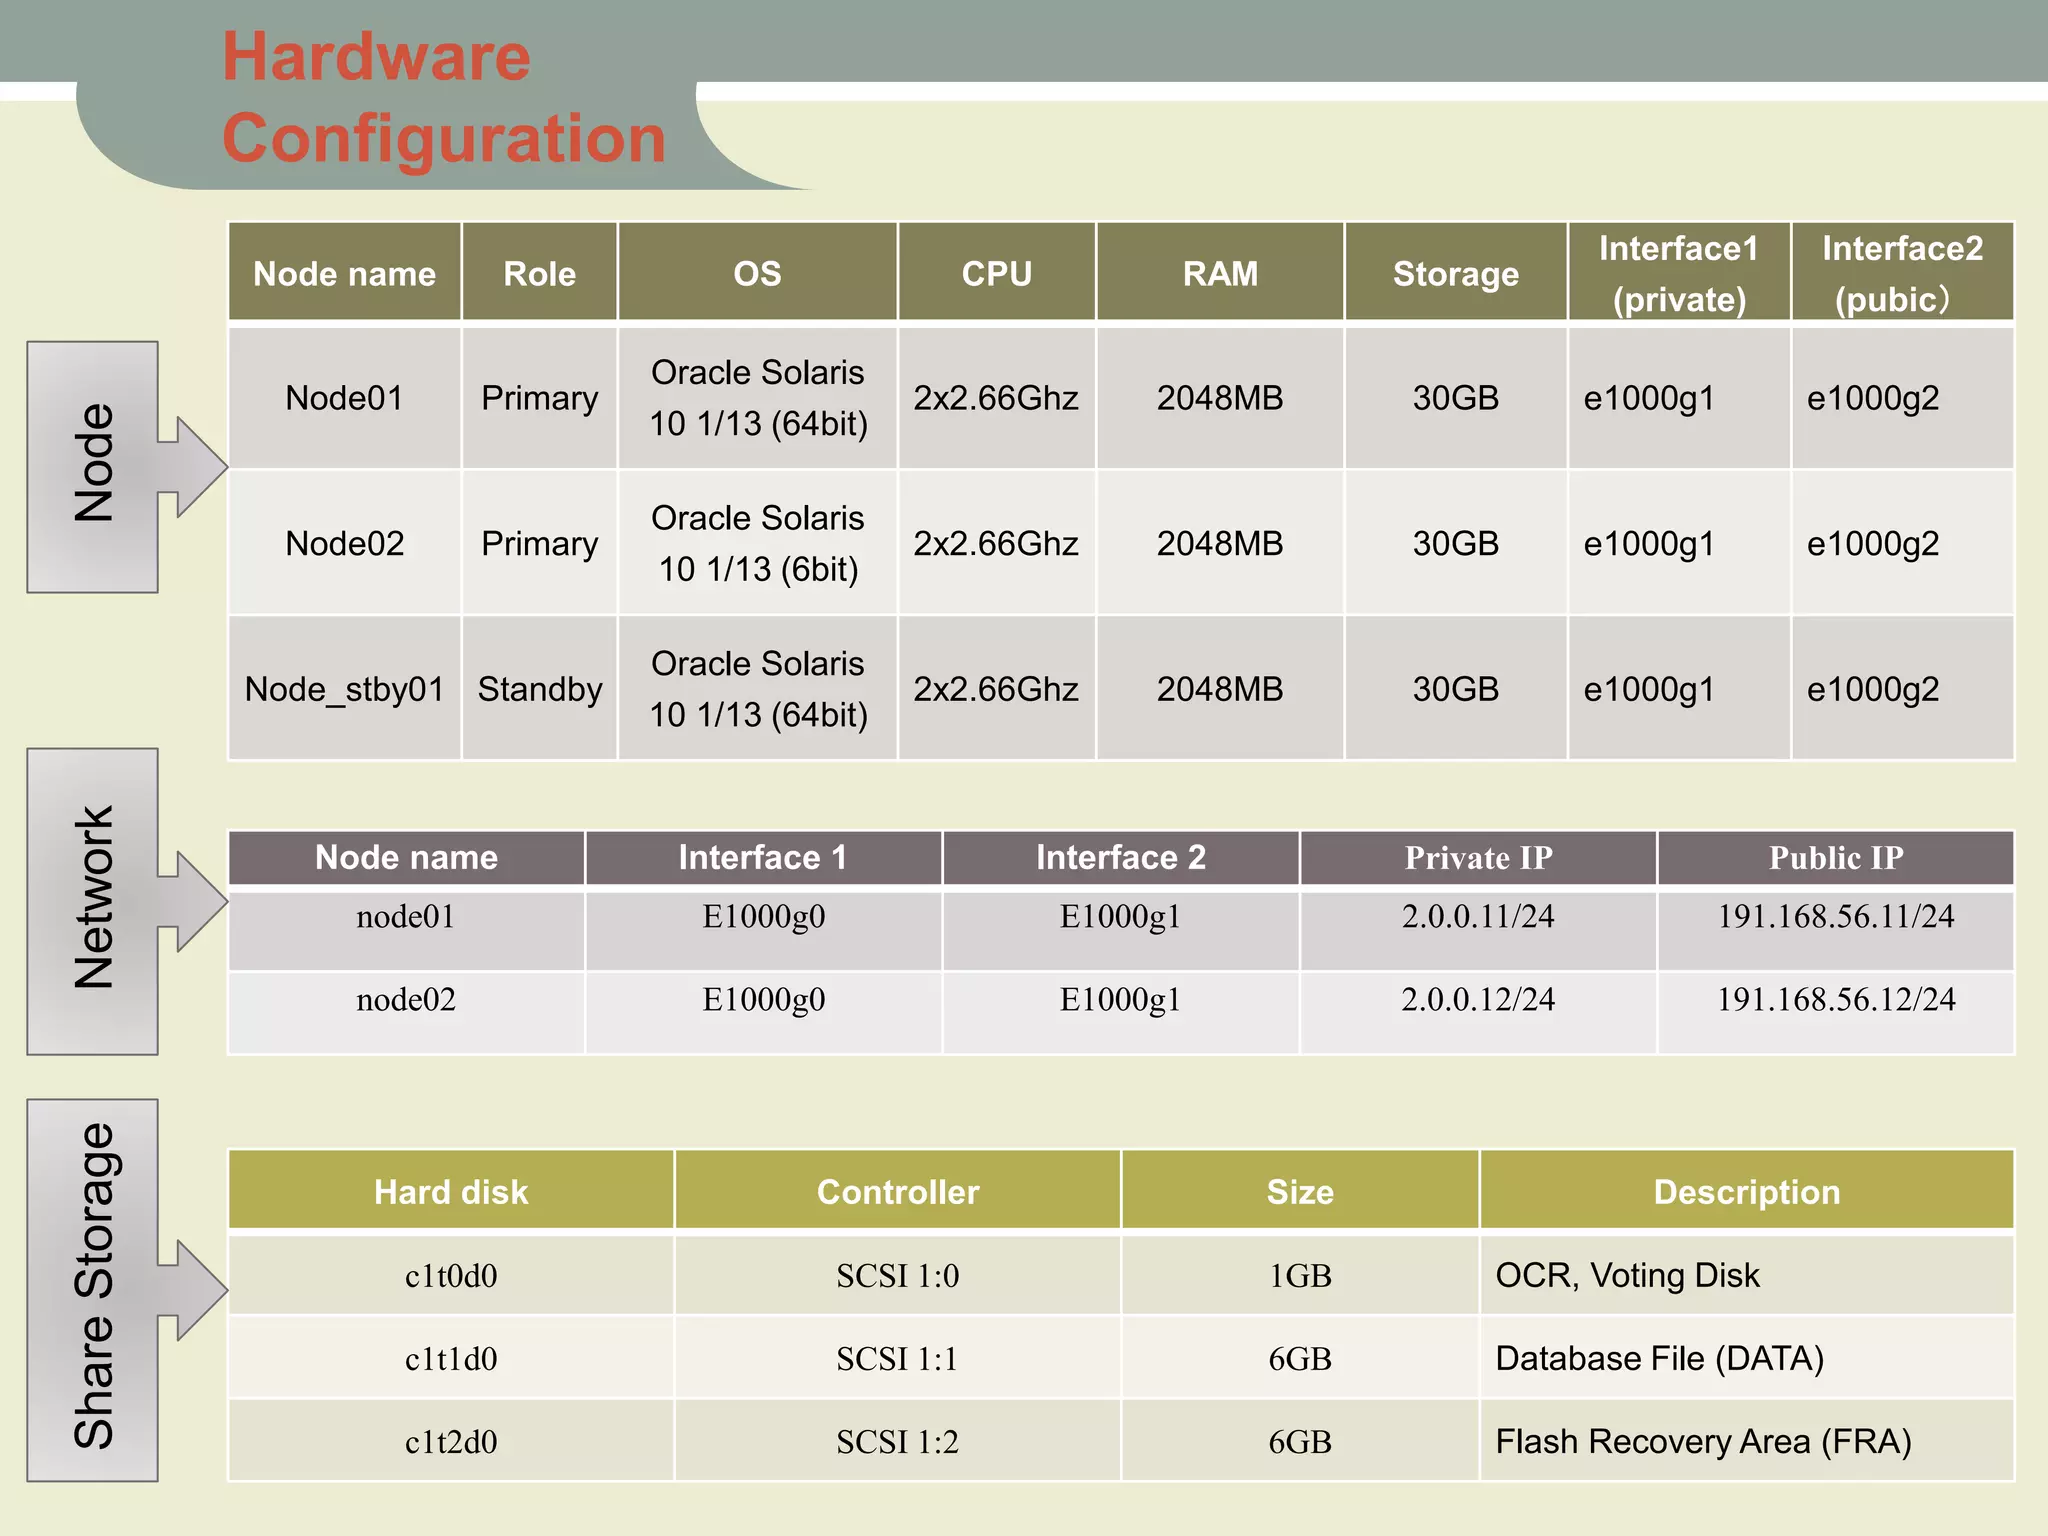The height and width of the screenshot is (1536, 2048).
Task: Click the 2.0.0.11/24 private IP
Action: click(x=1478, y=929)
